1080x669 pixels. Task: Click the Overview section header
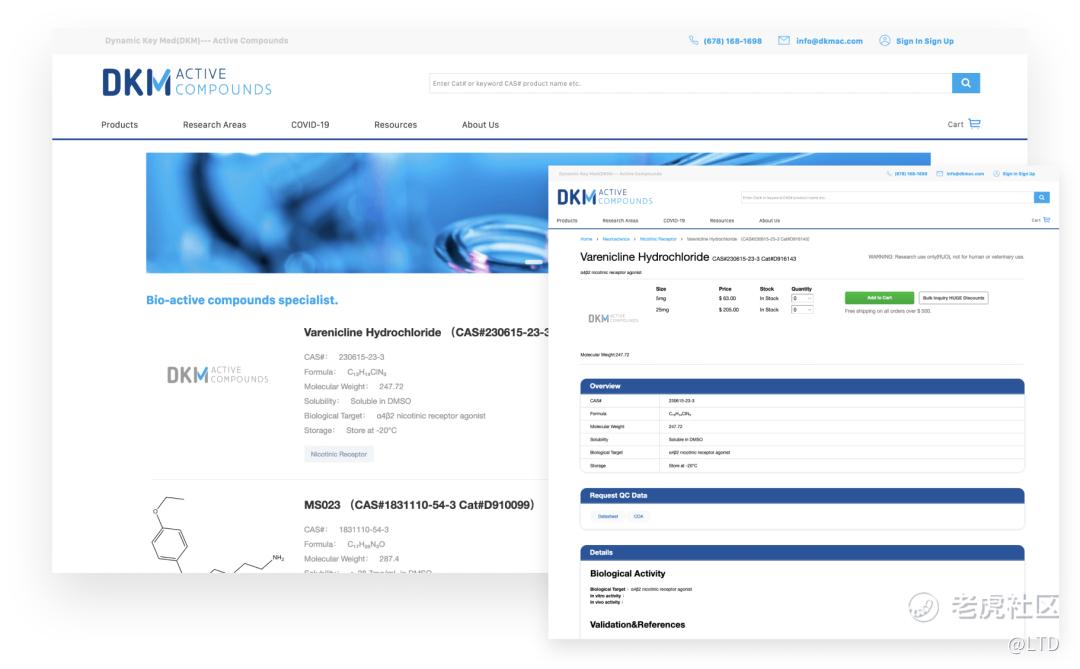click(x=802, y=386)
